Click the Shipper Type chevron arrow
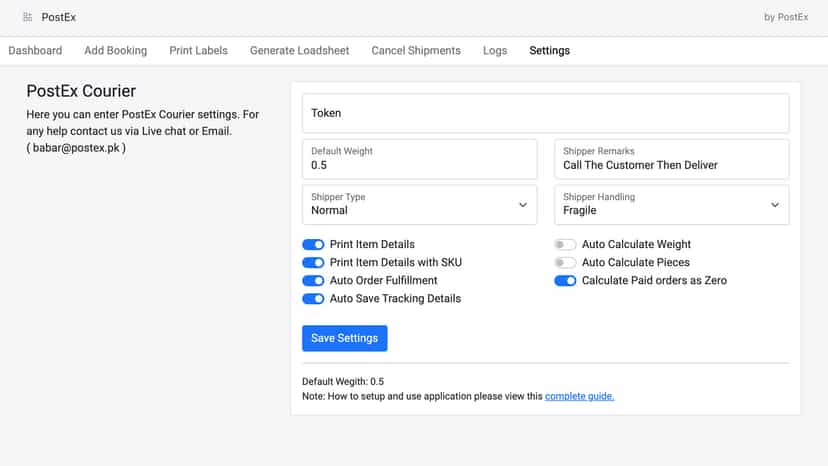The height and width of the screenshot is (466, 828). 523,205
